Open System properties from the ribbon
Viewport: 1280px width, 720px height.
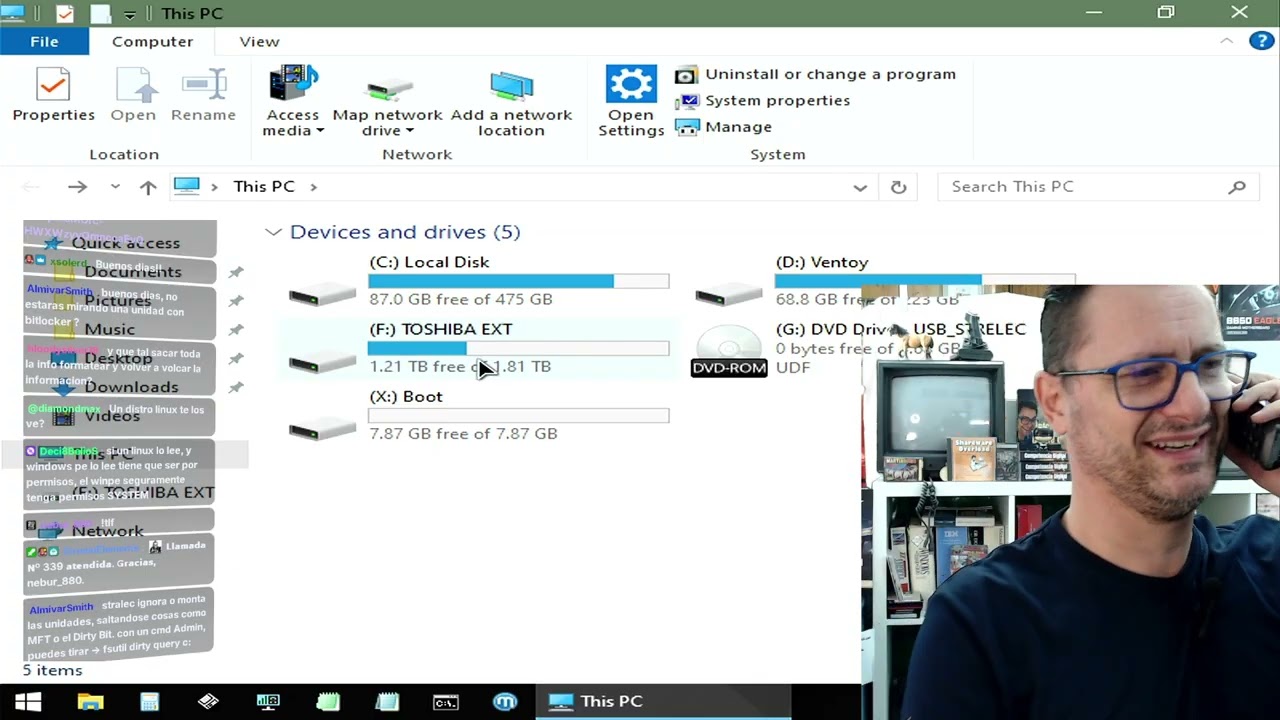tap(763, 100)
